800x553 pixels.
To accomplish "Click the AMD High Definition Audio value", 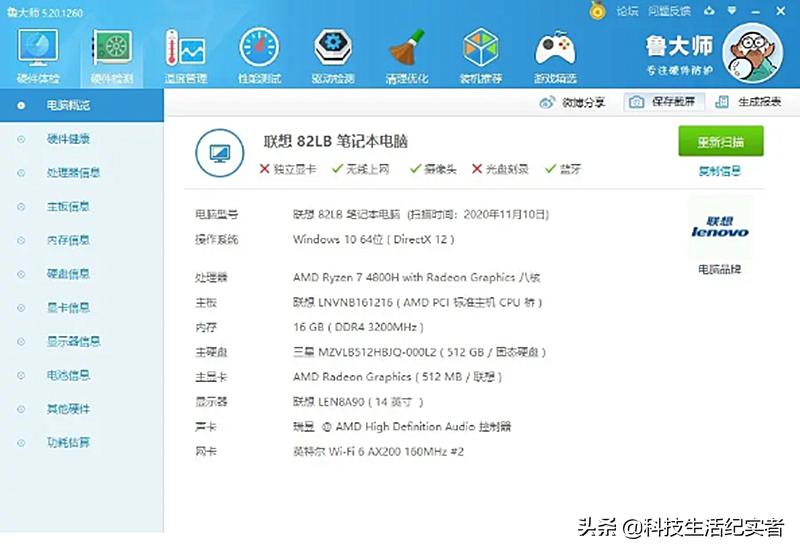I will coord(402,426).
